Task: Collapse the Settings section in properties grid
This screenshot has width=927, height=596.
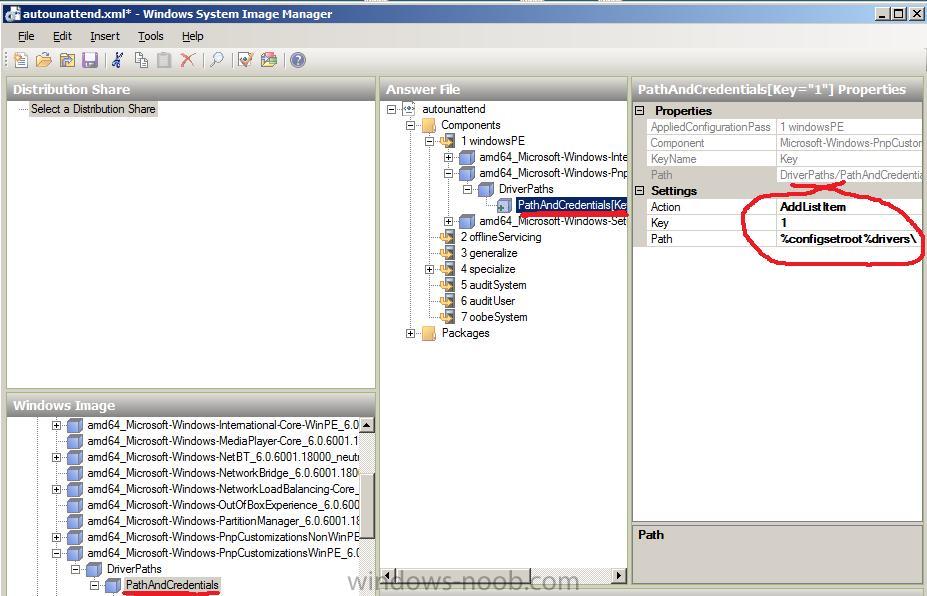Action: point(640,190)
